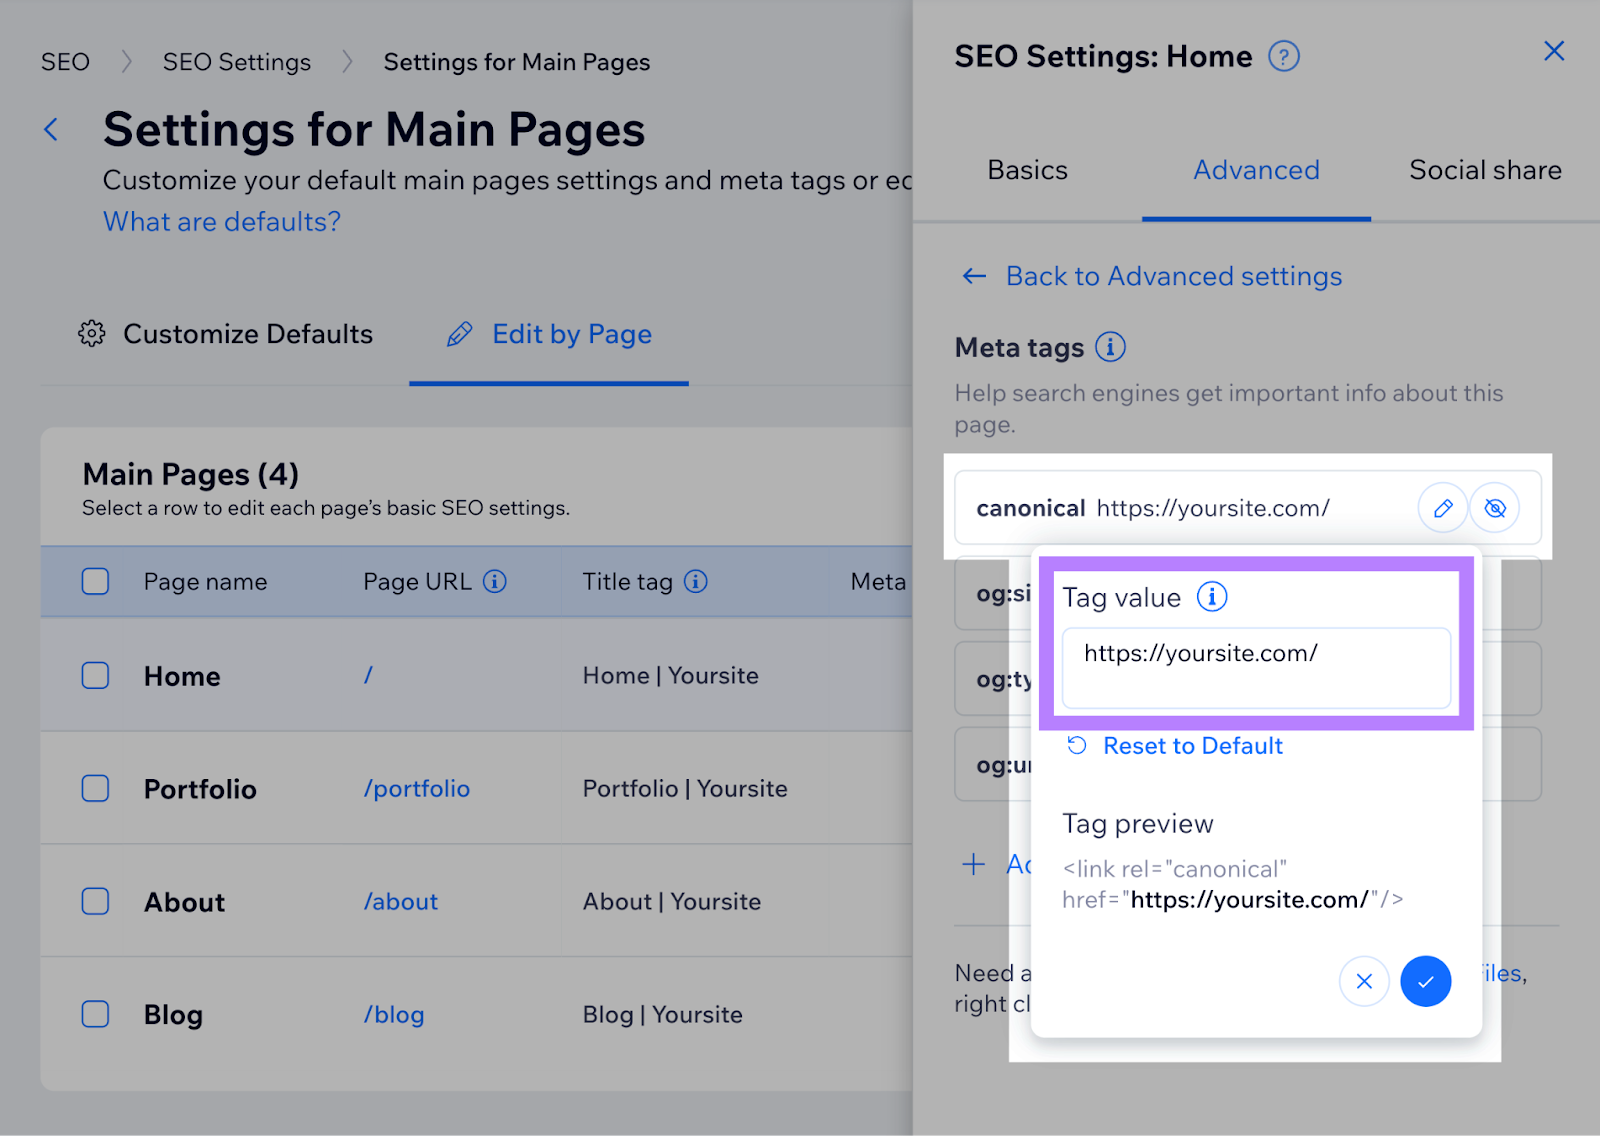1600x1136 pixels.
Task: Cancel tag edit with X button
Action: pos(1364,981)
